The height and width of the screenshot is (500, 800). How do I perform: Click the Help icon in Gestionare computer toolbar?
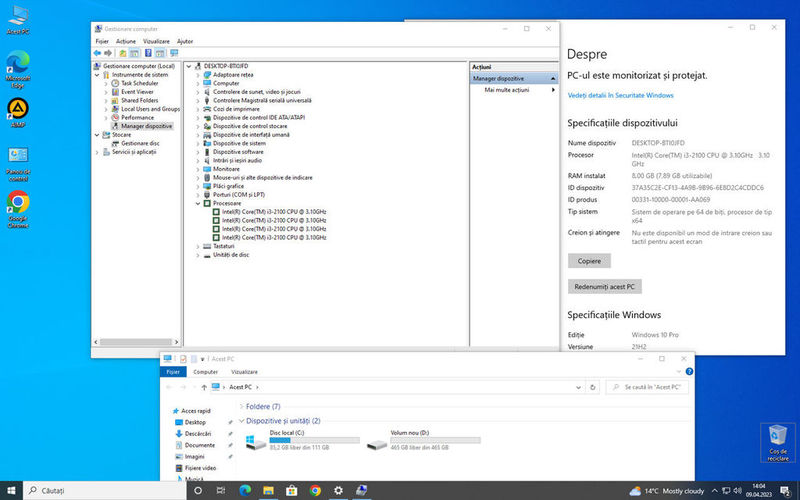click(x=148, y=53)
